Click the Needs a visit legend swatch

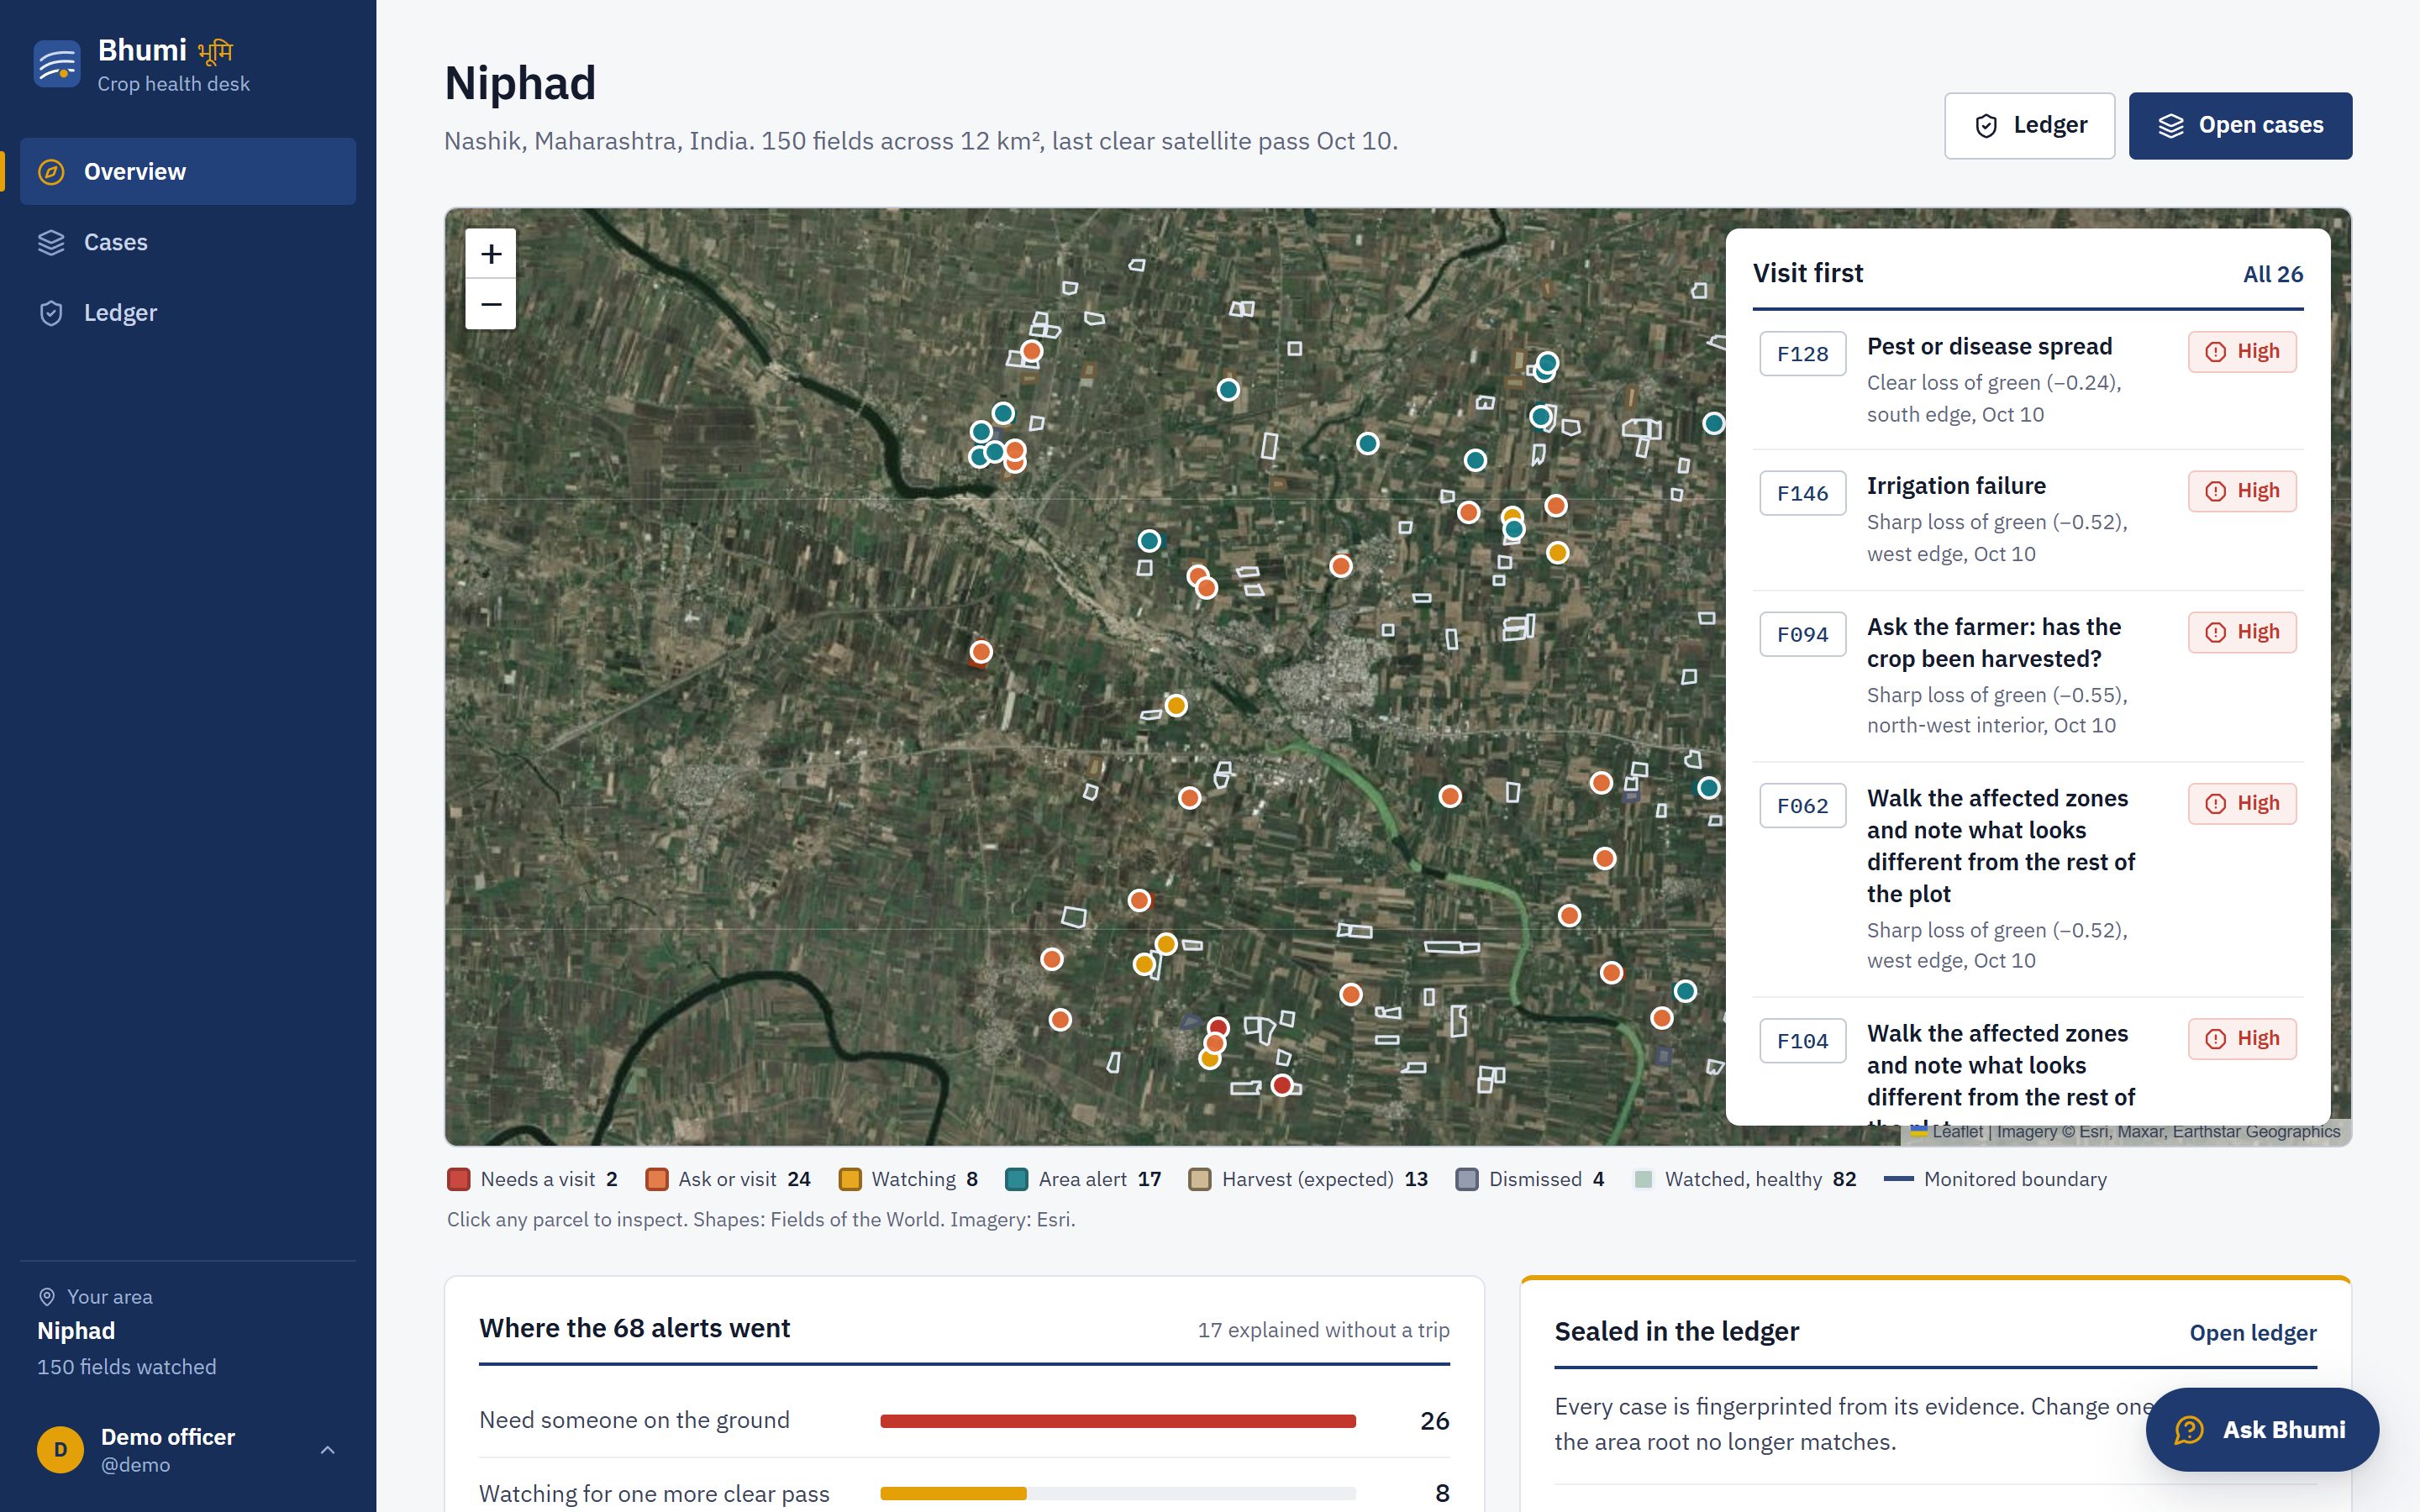tap(459, 1179)
